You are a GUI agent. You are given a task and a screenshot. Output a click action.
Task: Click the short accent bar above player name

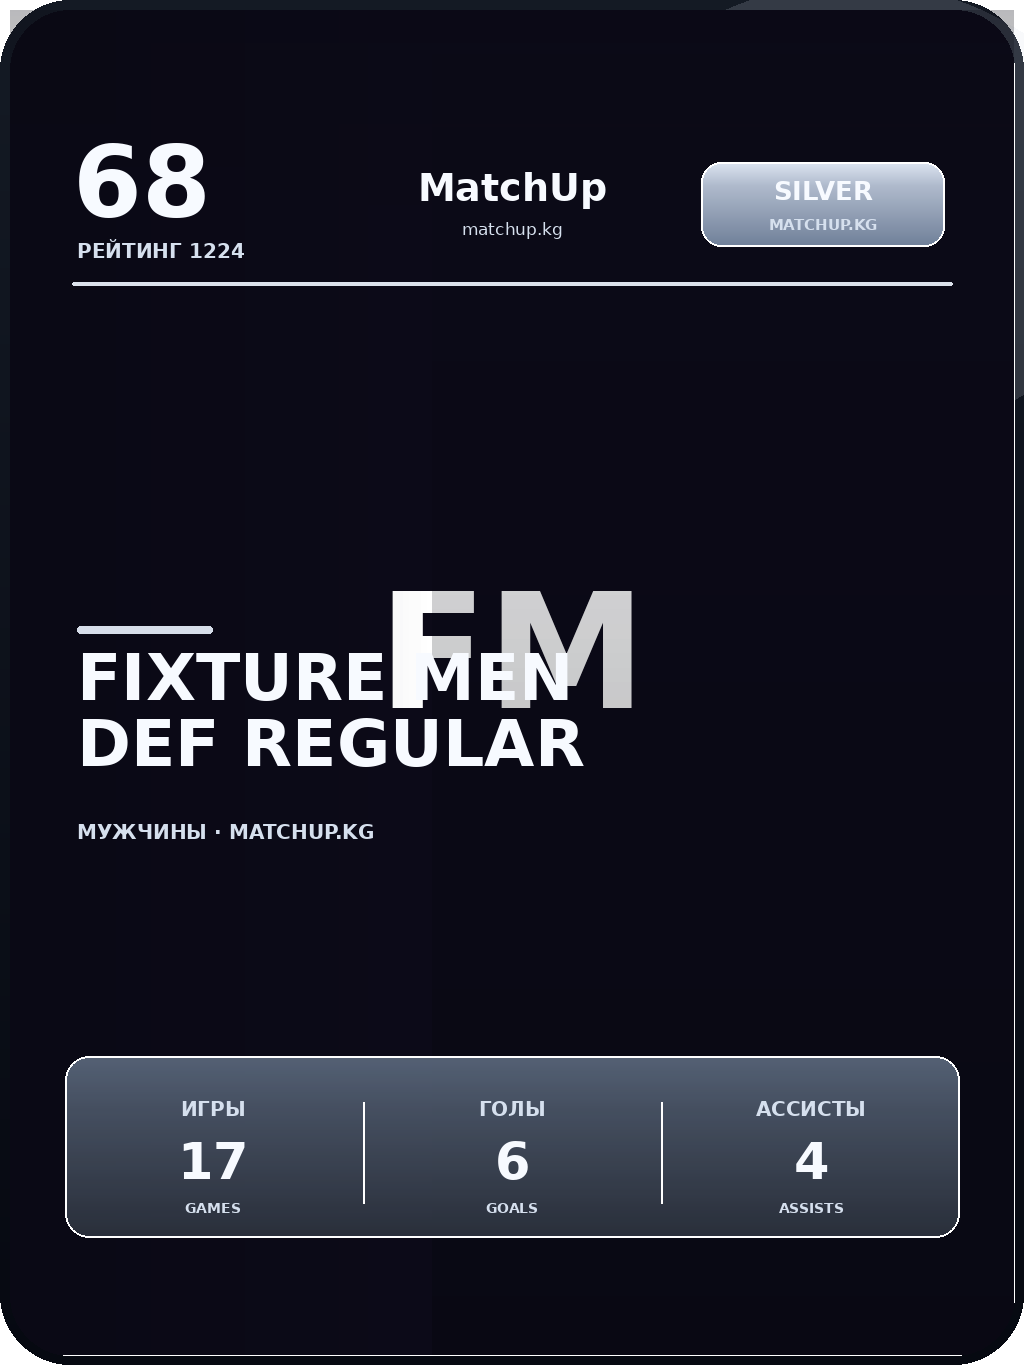click(145, 630)
